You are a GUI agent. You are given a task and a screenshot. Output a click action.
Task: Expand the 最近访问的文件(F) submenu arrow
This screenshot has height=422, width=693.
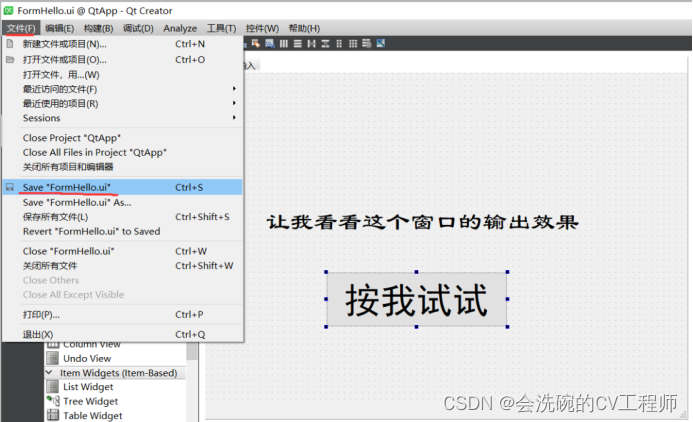point(234,89)
